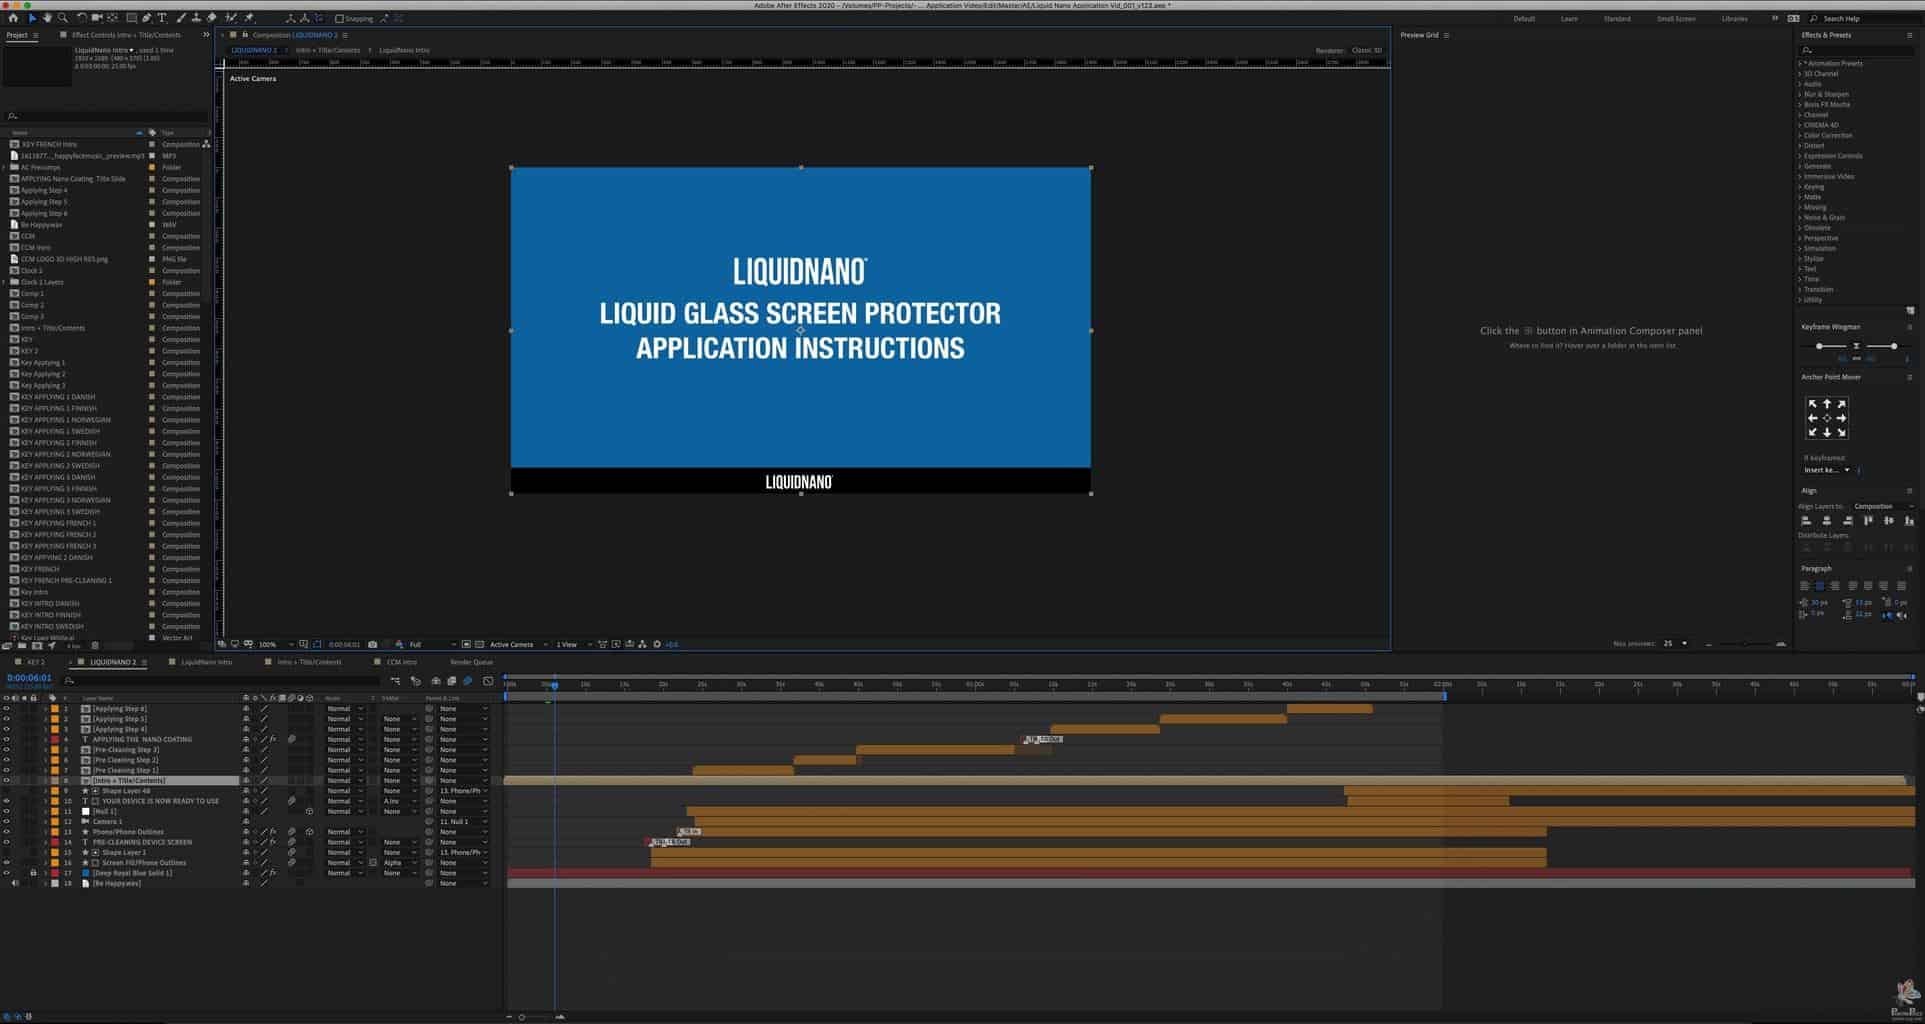Select the Pen tool

[147, 18]
